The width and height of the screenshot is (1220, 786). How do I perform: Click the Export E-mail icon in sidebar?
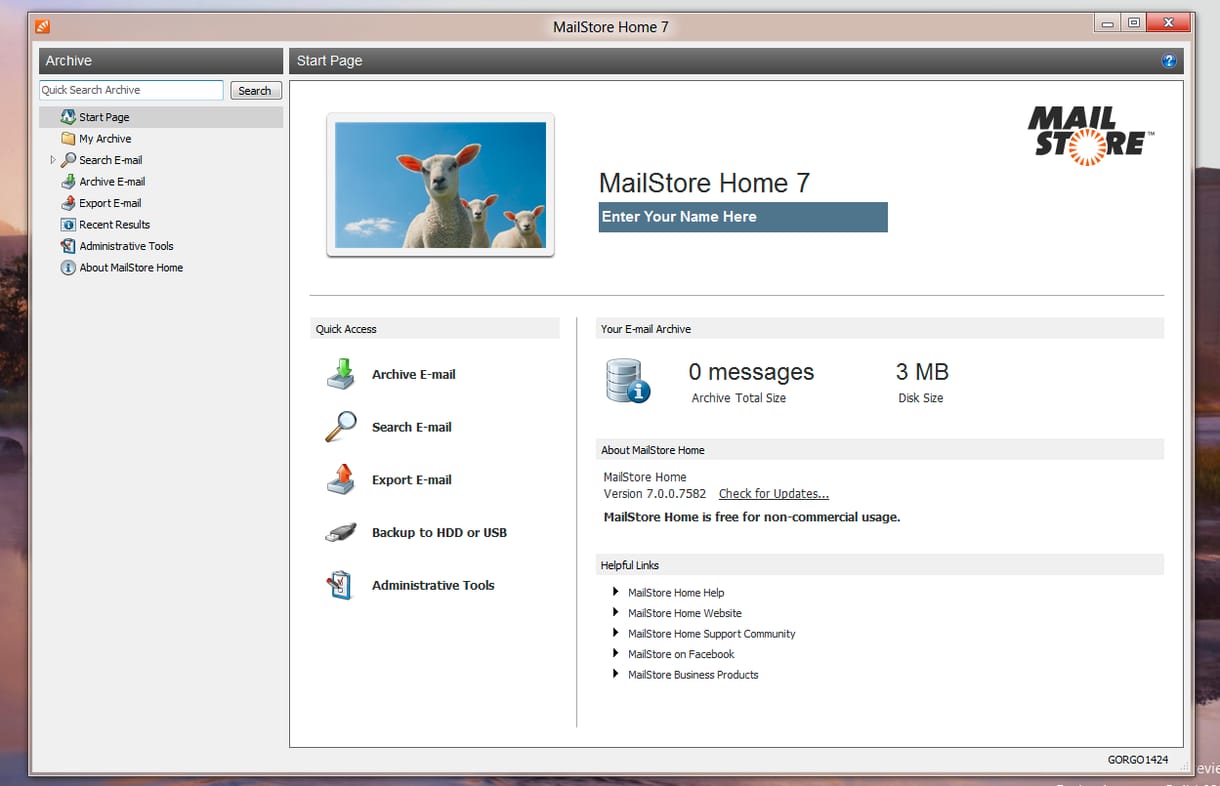[68, 203]
